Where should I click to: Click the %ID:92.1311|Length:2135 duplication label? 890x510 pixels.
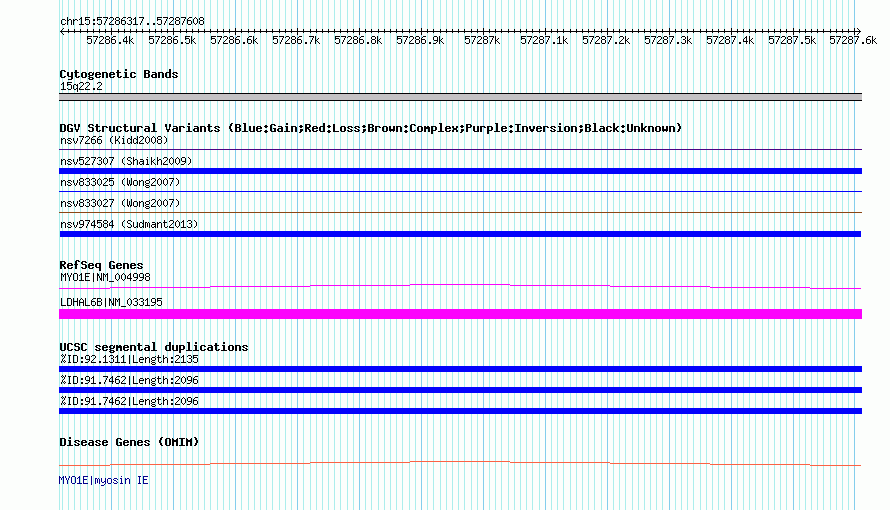(129, 359)
